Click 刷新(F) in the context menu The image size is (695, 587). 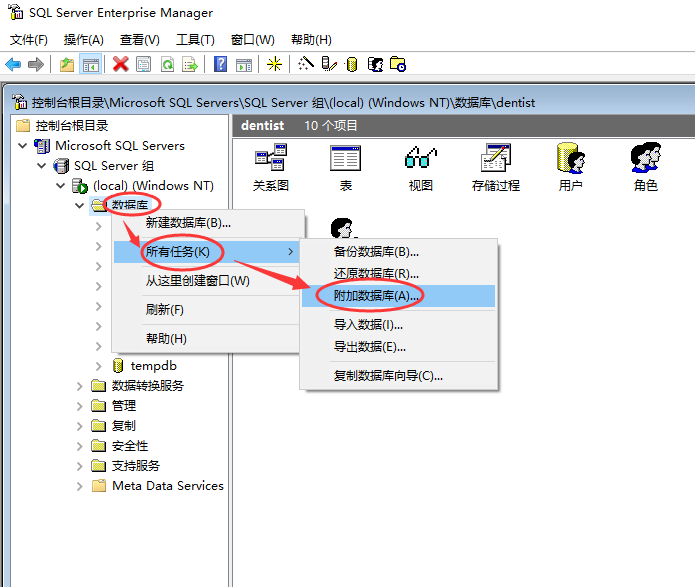tap(207, 309)
